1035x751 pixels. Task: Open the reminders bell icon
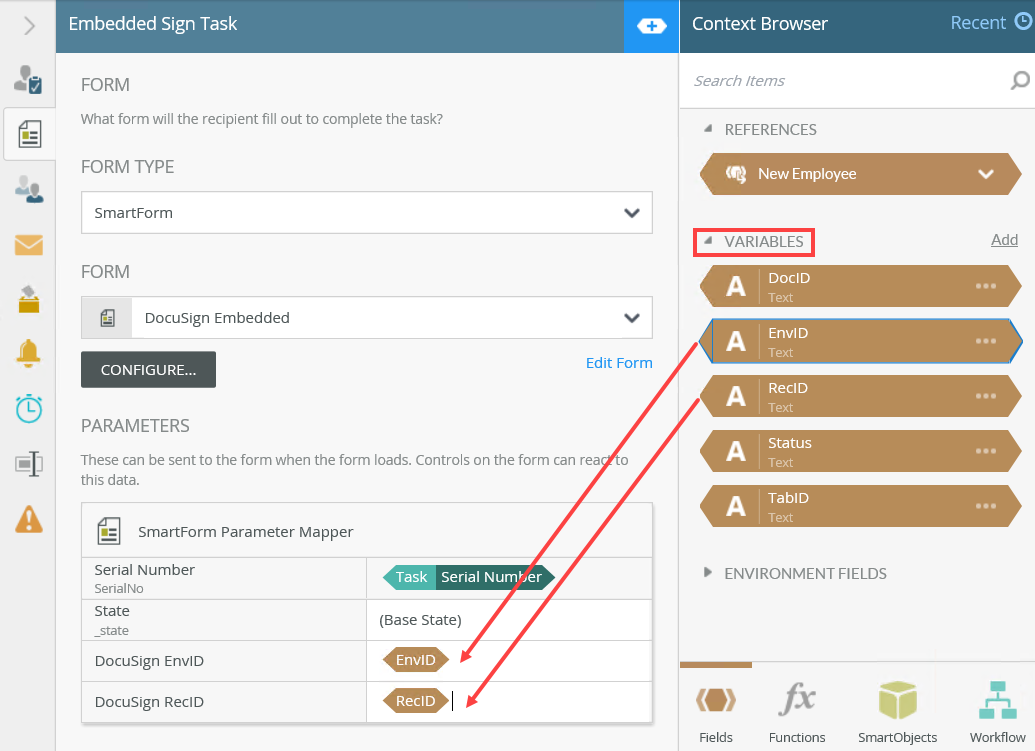[28, 353]
